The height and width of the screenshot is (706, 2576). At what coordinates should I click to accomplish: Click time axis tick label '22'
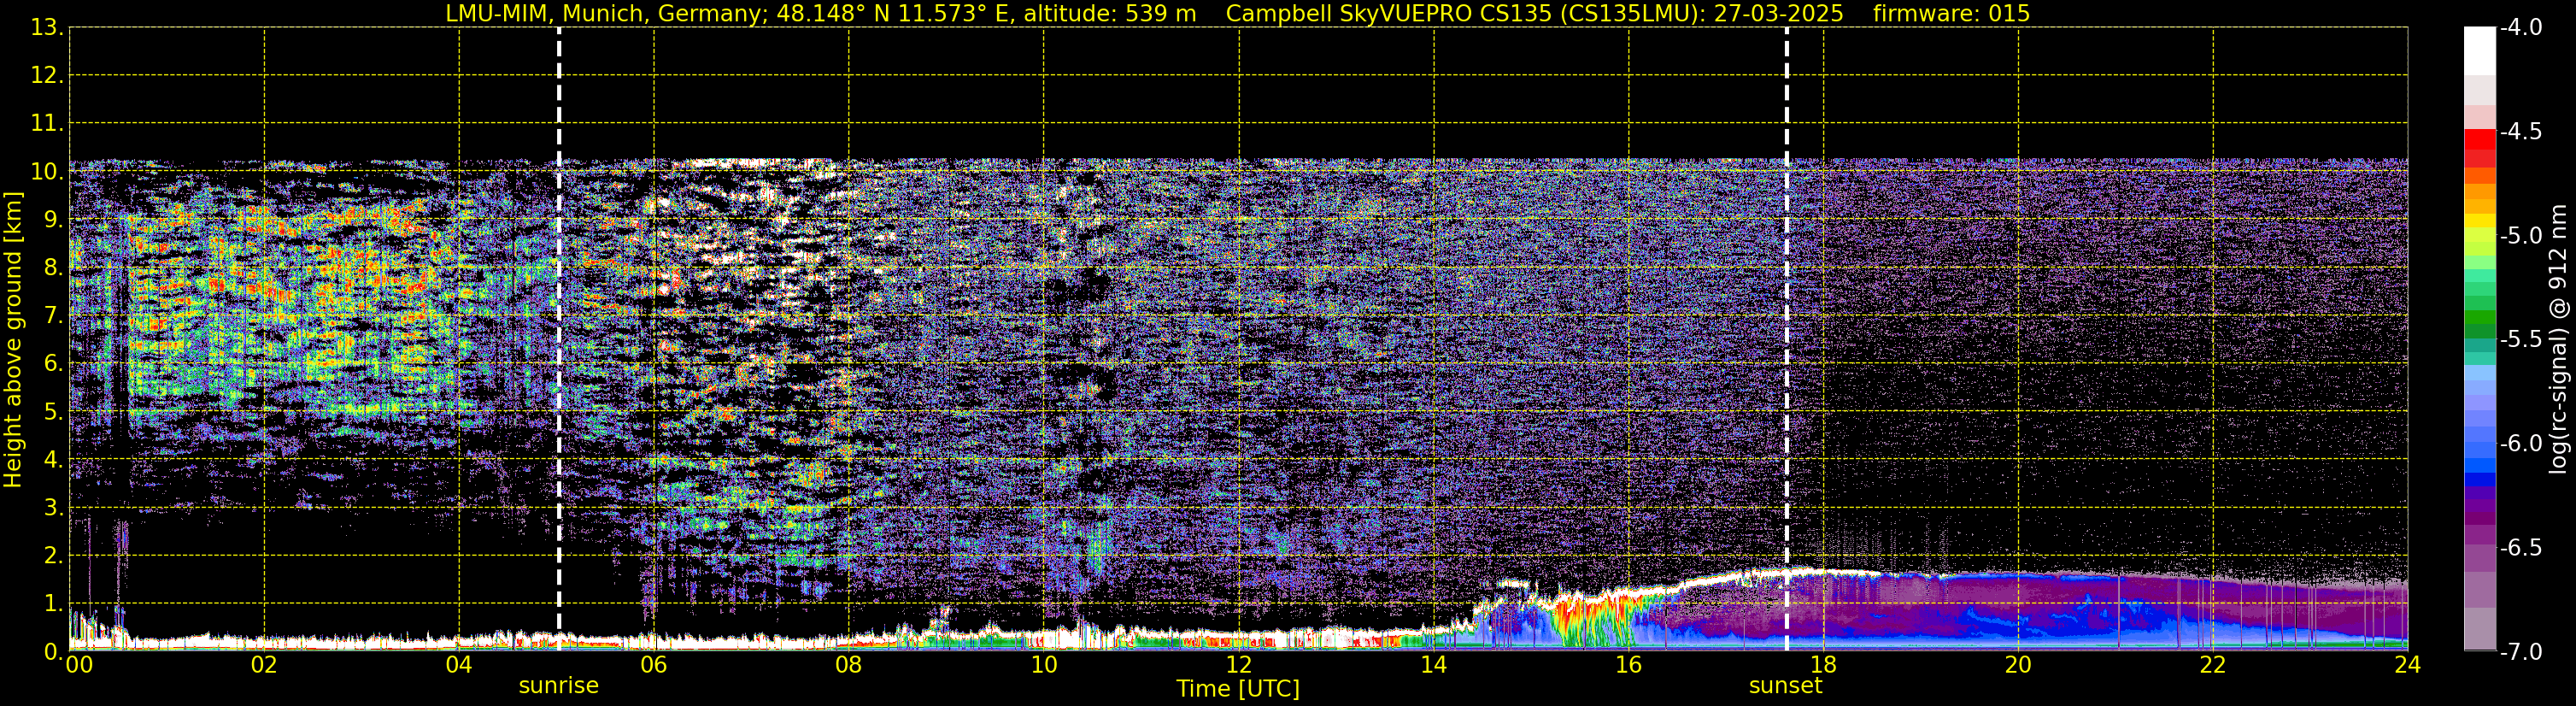[x=2212, y=665]
